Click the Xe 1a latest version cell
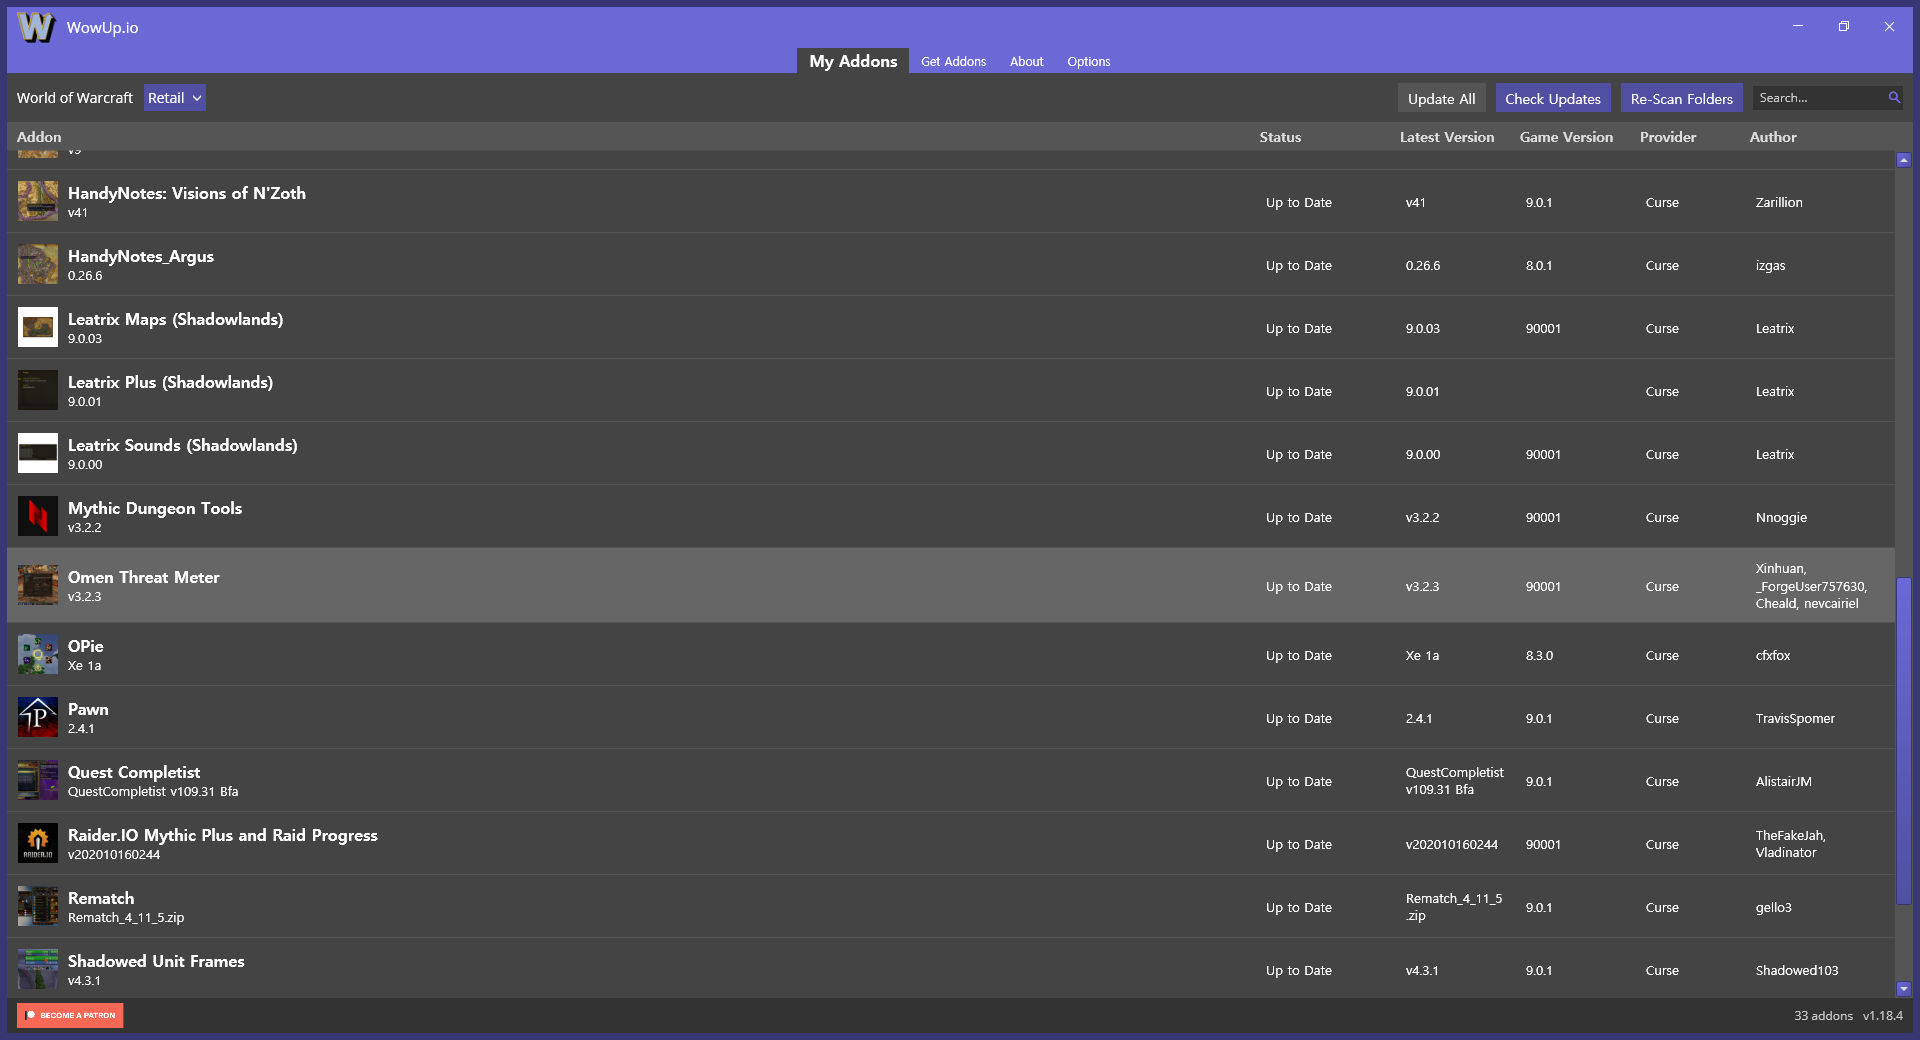This screenshot has height=1040, width=1920. coord(1422,655)
